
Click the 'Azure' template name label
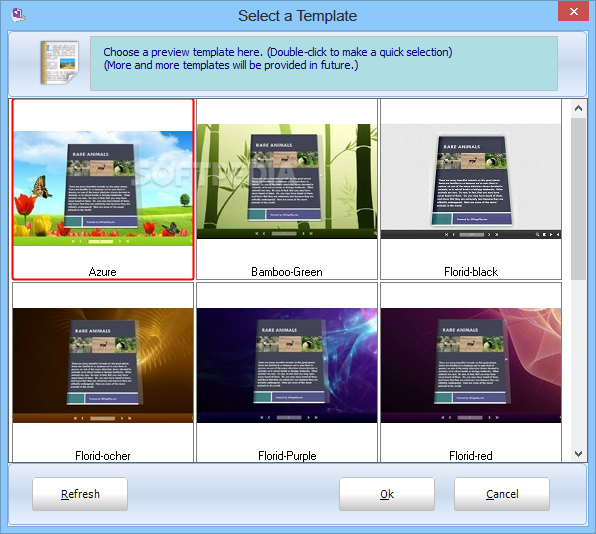tap(103, 272)
